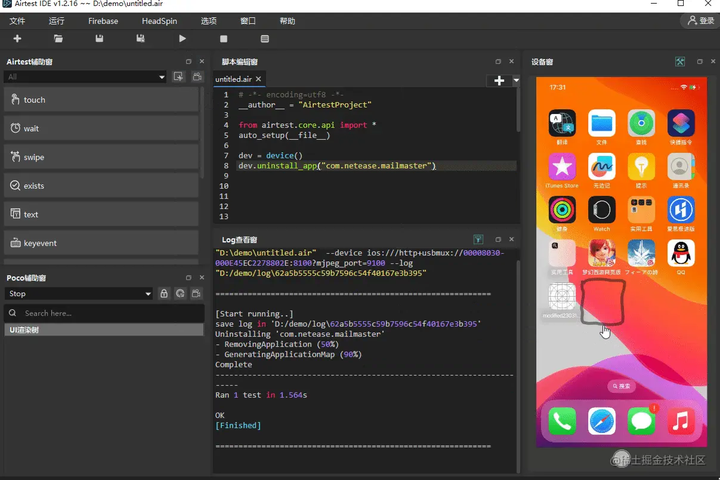Tap the Files app on device screen

click(602, 123)
